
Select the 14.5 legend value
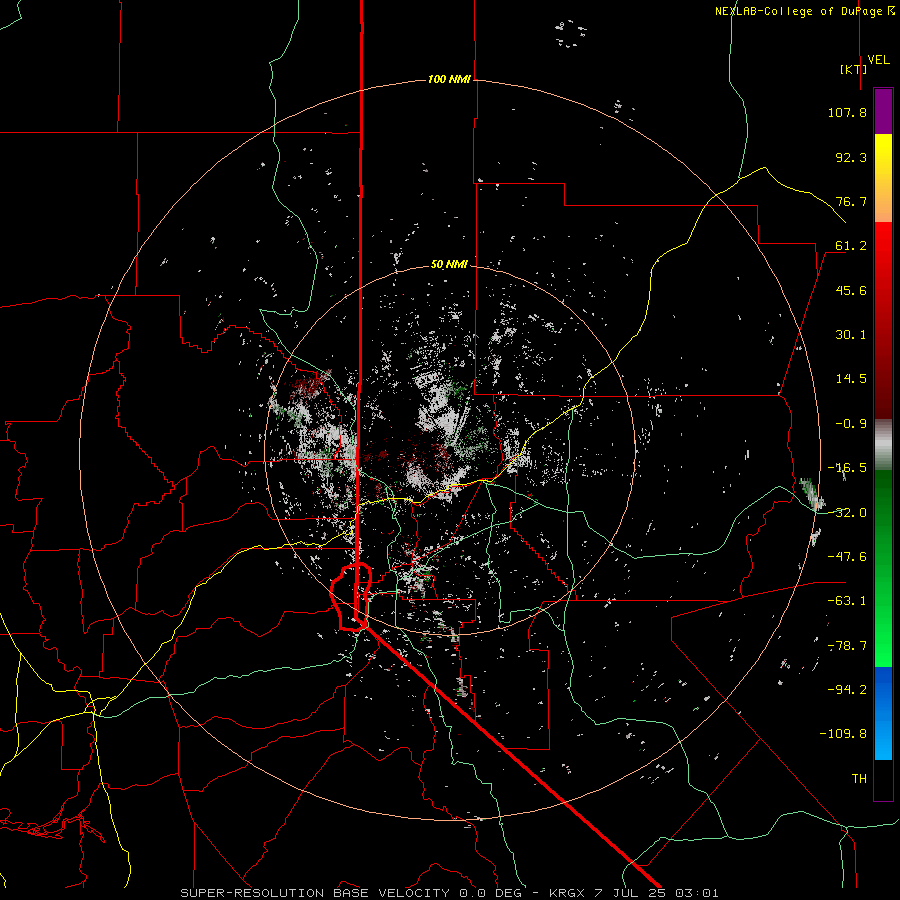click(851, 379)
